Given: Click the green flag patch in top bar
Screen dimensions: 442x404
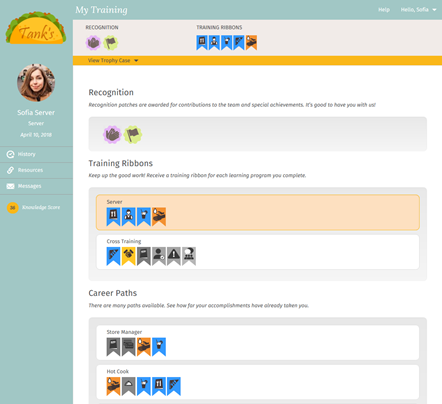Looking at the screenshot, I should tap(111, 43).
